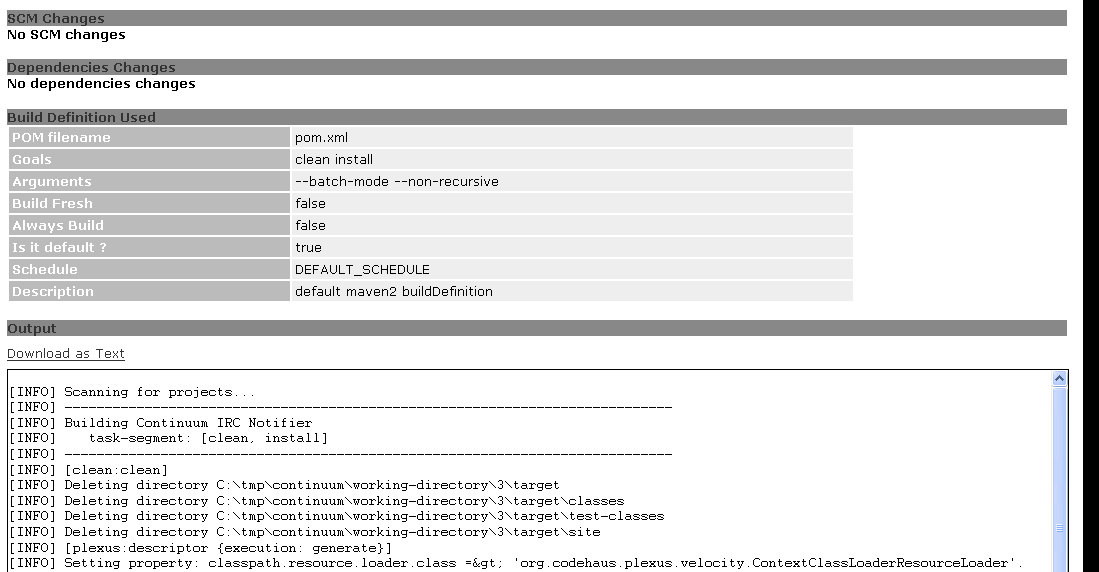The height and width of the screenshot is (572, 1099).
Task: Click the Arguments row label
Action: tap(150, 182)
